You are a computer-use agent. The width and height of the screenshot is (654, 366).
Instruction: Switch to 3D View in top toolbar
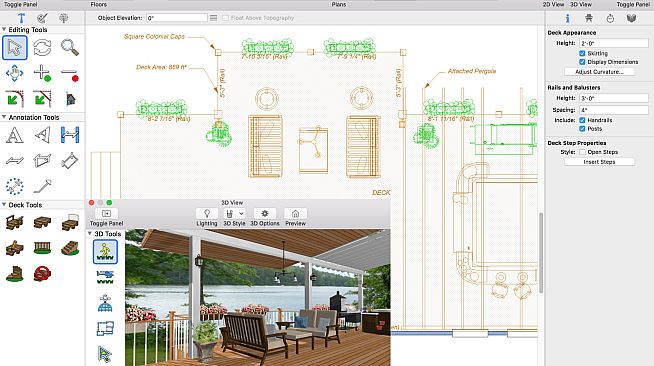click(581, 4)
